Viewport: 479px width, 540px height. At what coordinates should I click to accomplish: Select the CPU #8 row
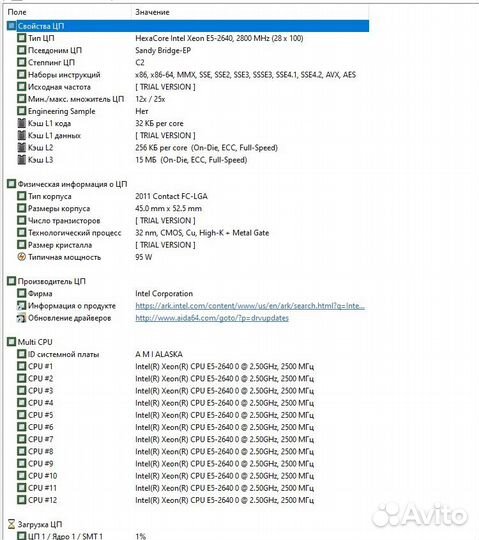(166, 451)
